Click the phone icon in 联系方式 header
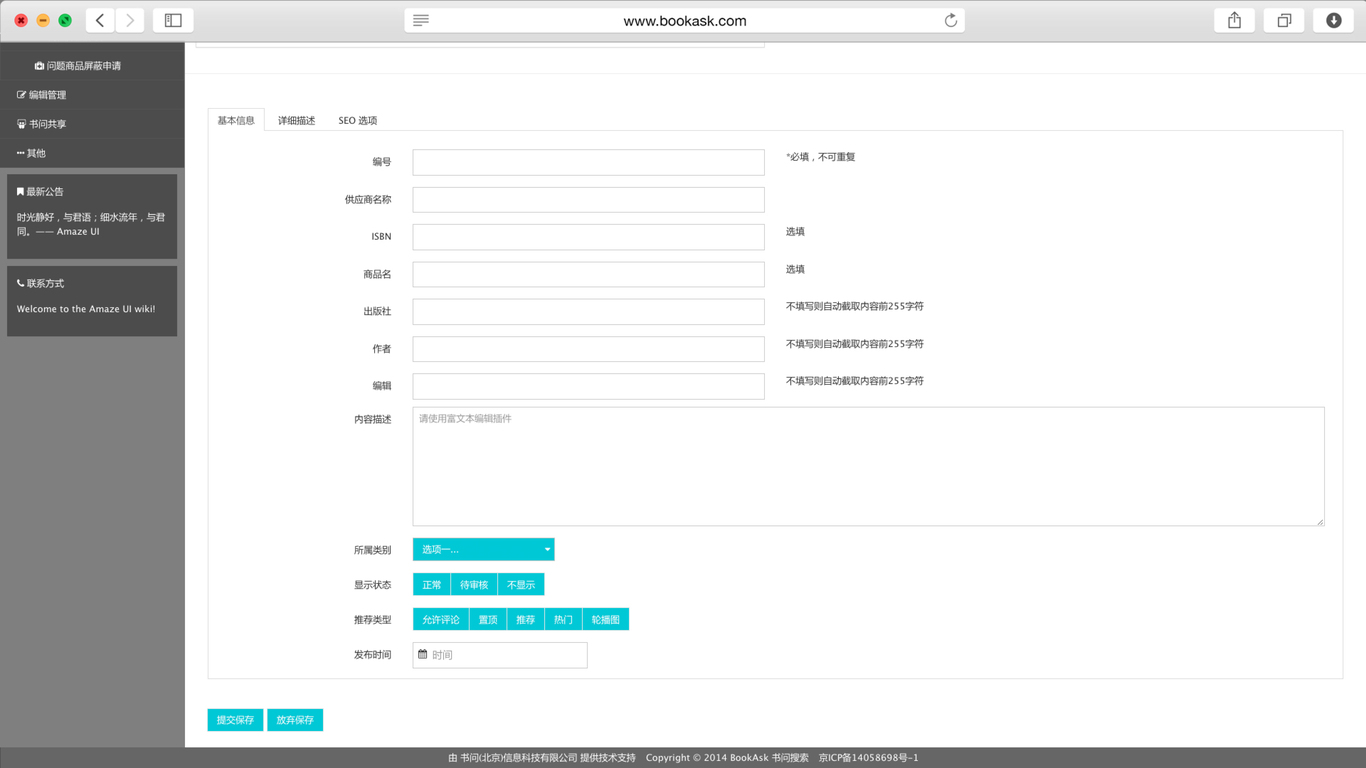Viewport: 1366px width, 768px height. tap(20, 283)
